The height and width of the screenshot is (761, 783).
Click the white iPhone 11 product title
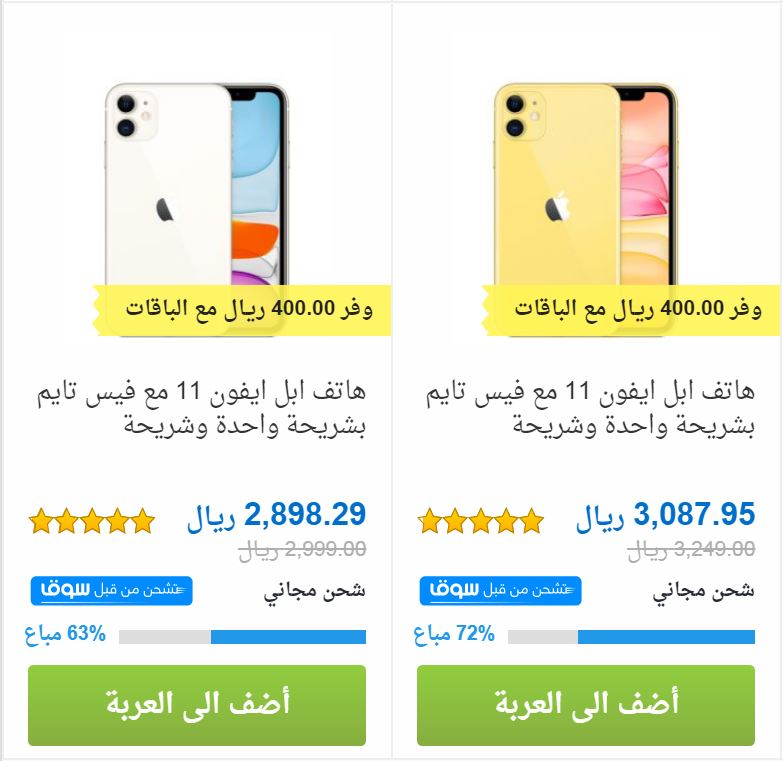point(201,408)
